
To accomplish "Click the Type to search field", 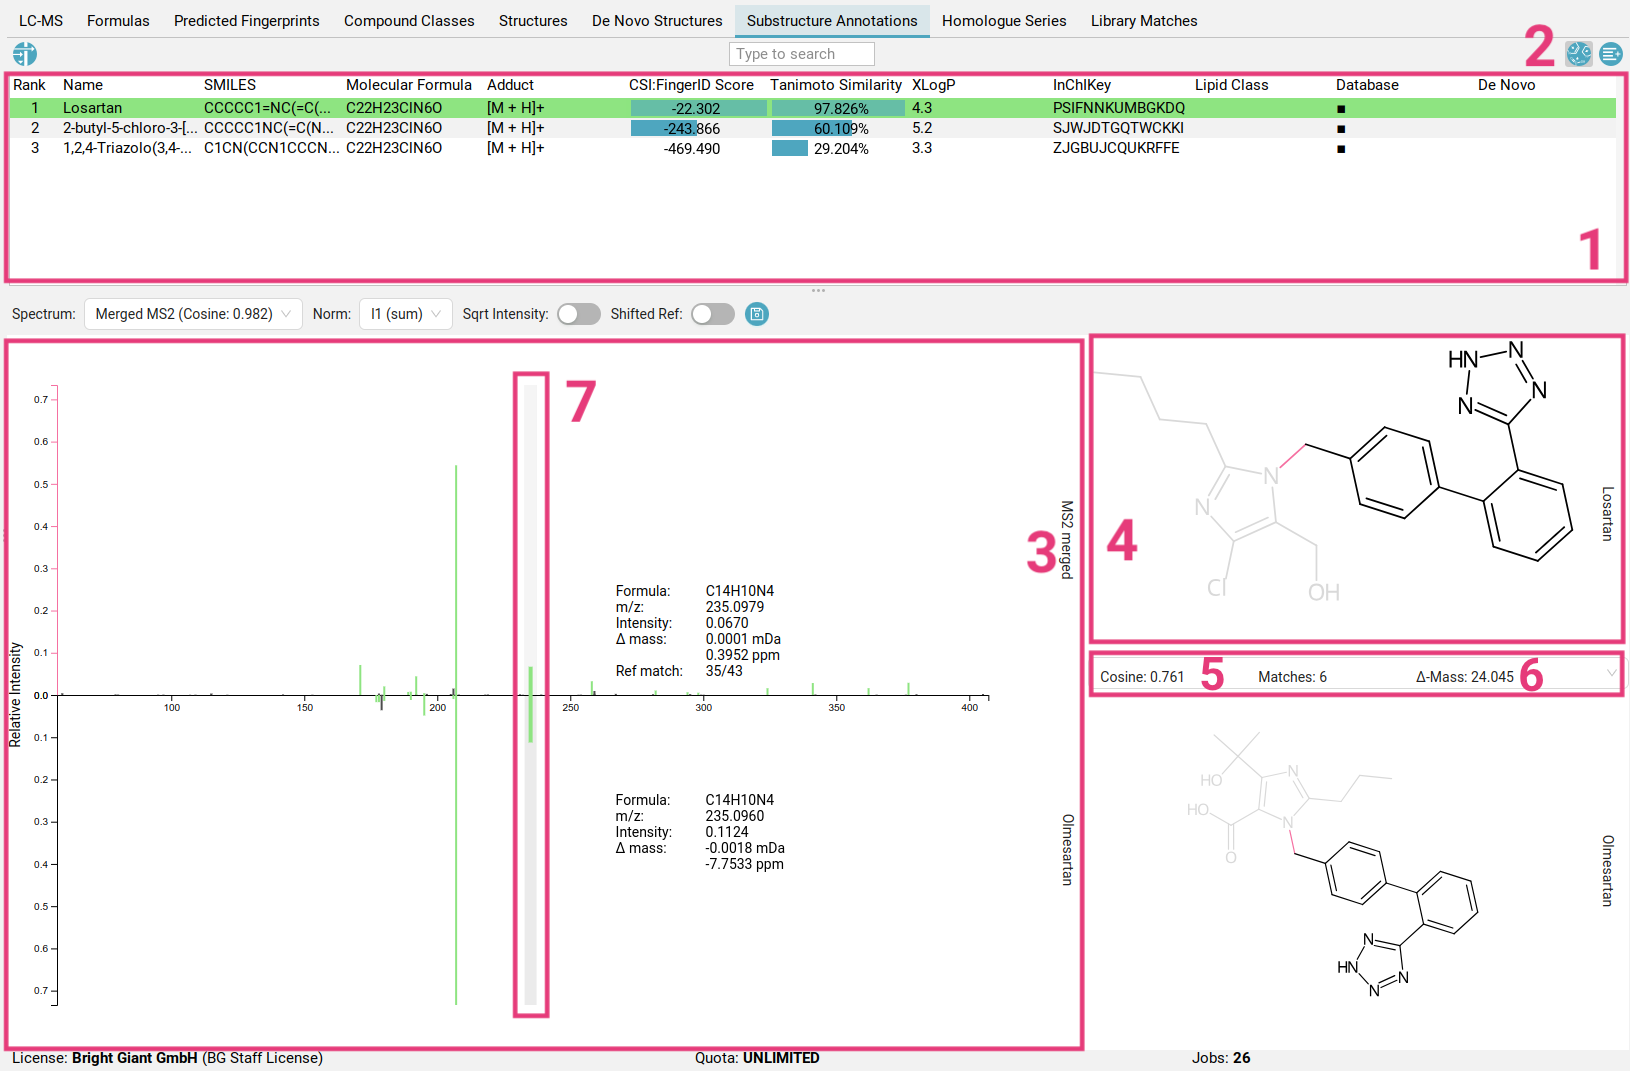I will coord(802,54).
